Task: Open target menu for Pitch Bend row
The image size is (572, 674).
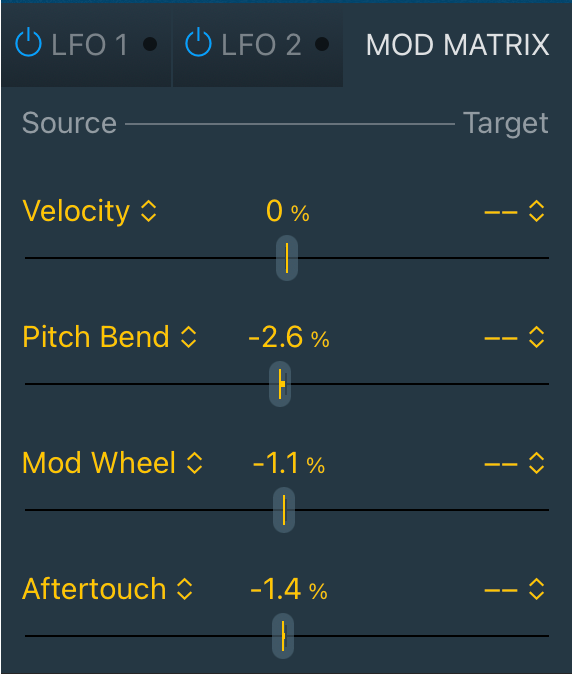Action: point(514,337)
